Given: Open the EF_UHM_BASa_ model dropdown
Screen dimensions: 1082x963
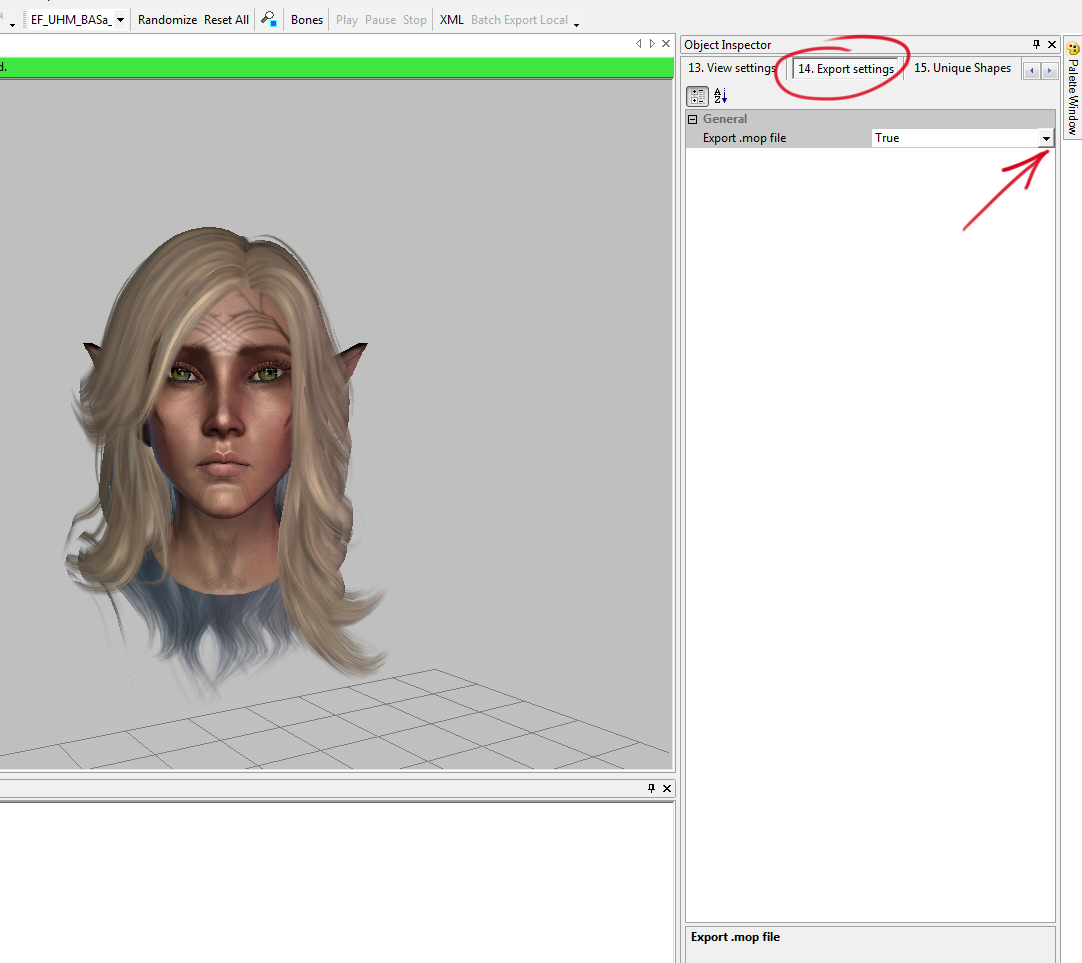Looking at the screenshot, I should point(120,20).
